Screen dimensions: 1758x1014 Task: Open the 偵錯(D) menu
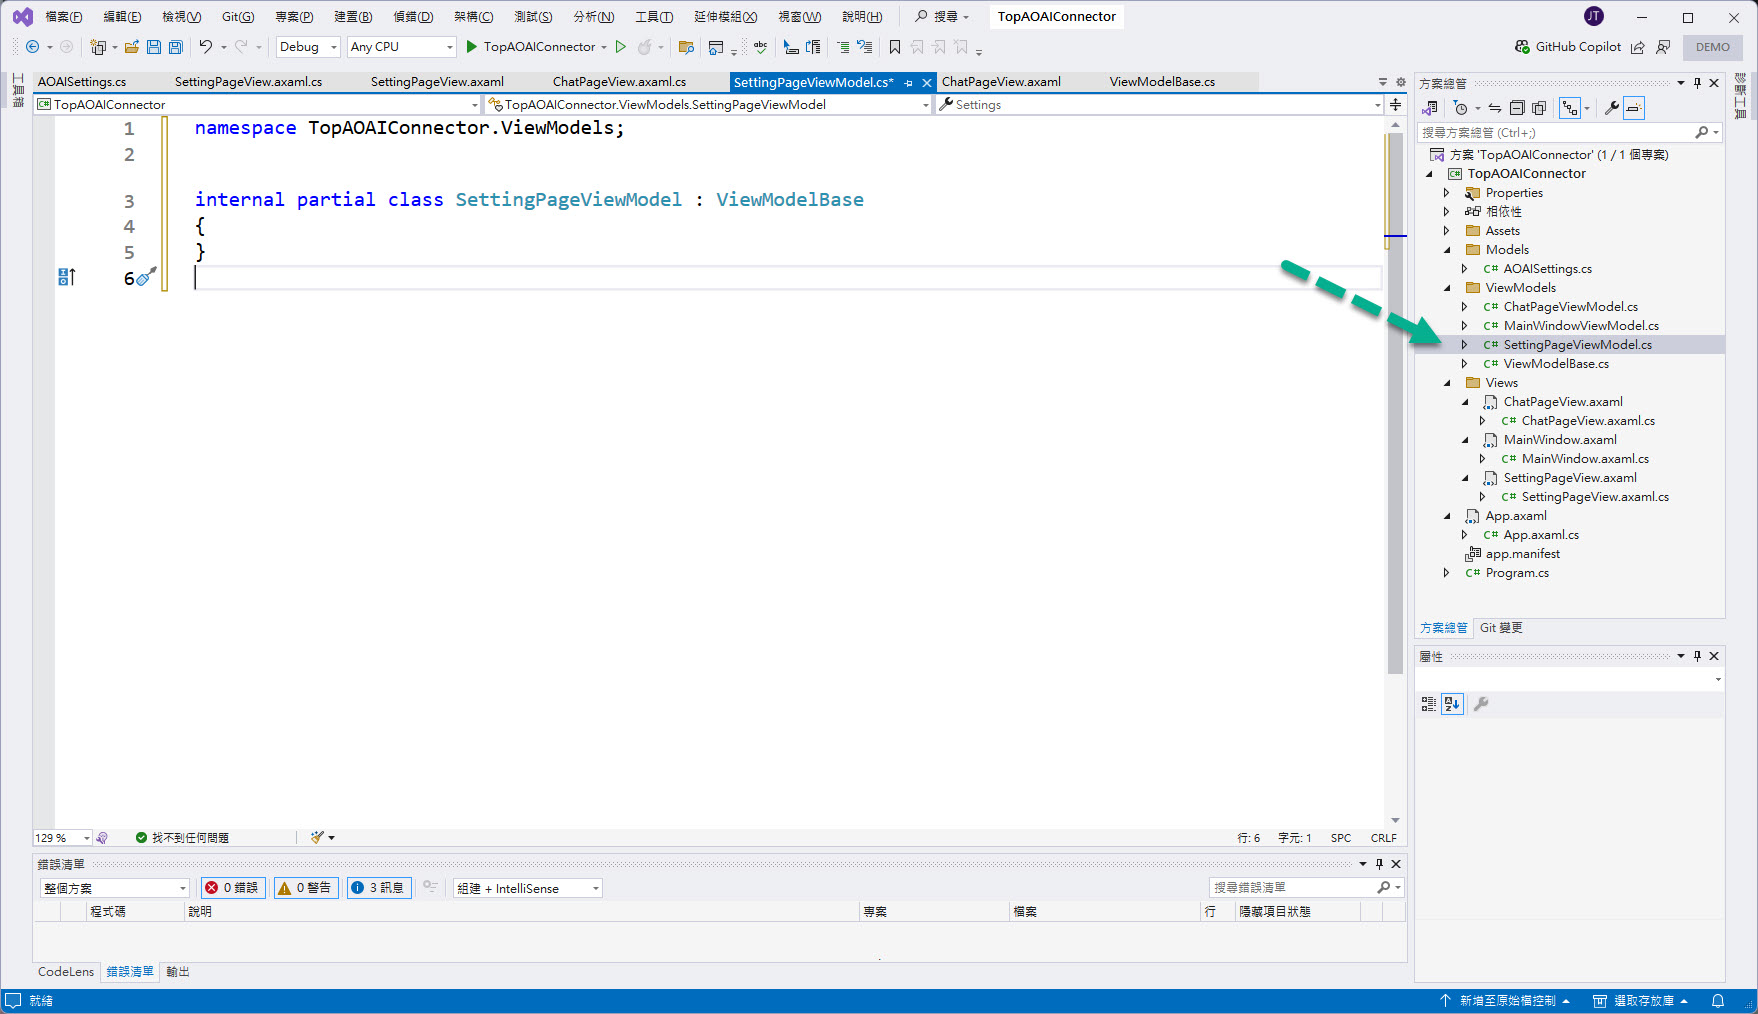(413, 17)
